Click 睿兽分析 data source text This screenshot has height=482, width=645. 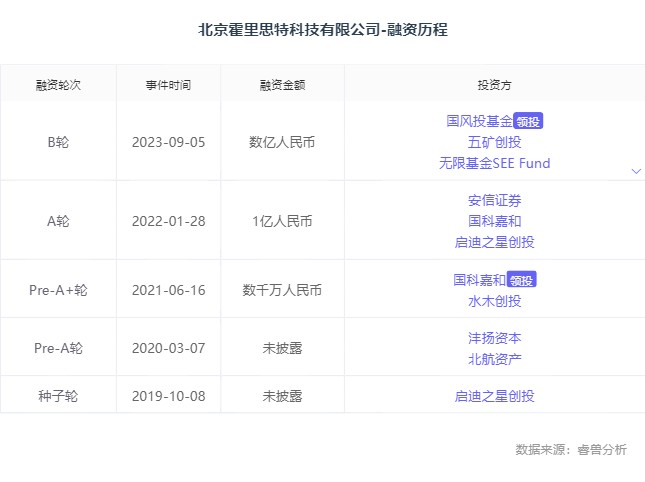click(602, 450)
